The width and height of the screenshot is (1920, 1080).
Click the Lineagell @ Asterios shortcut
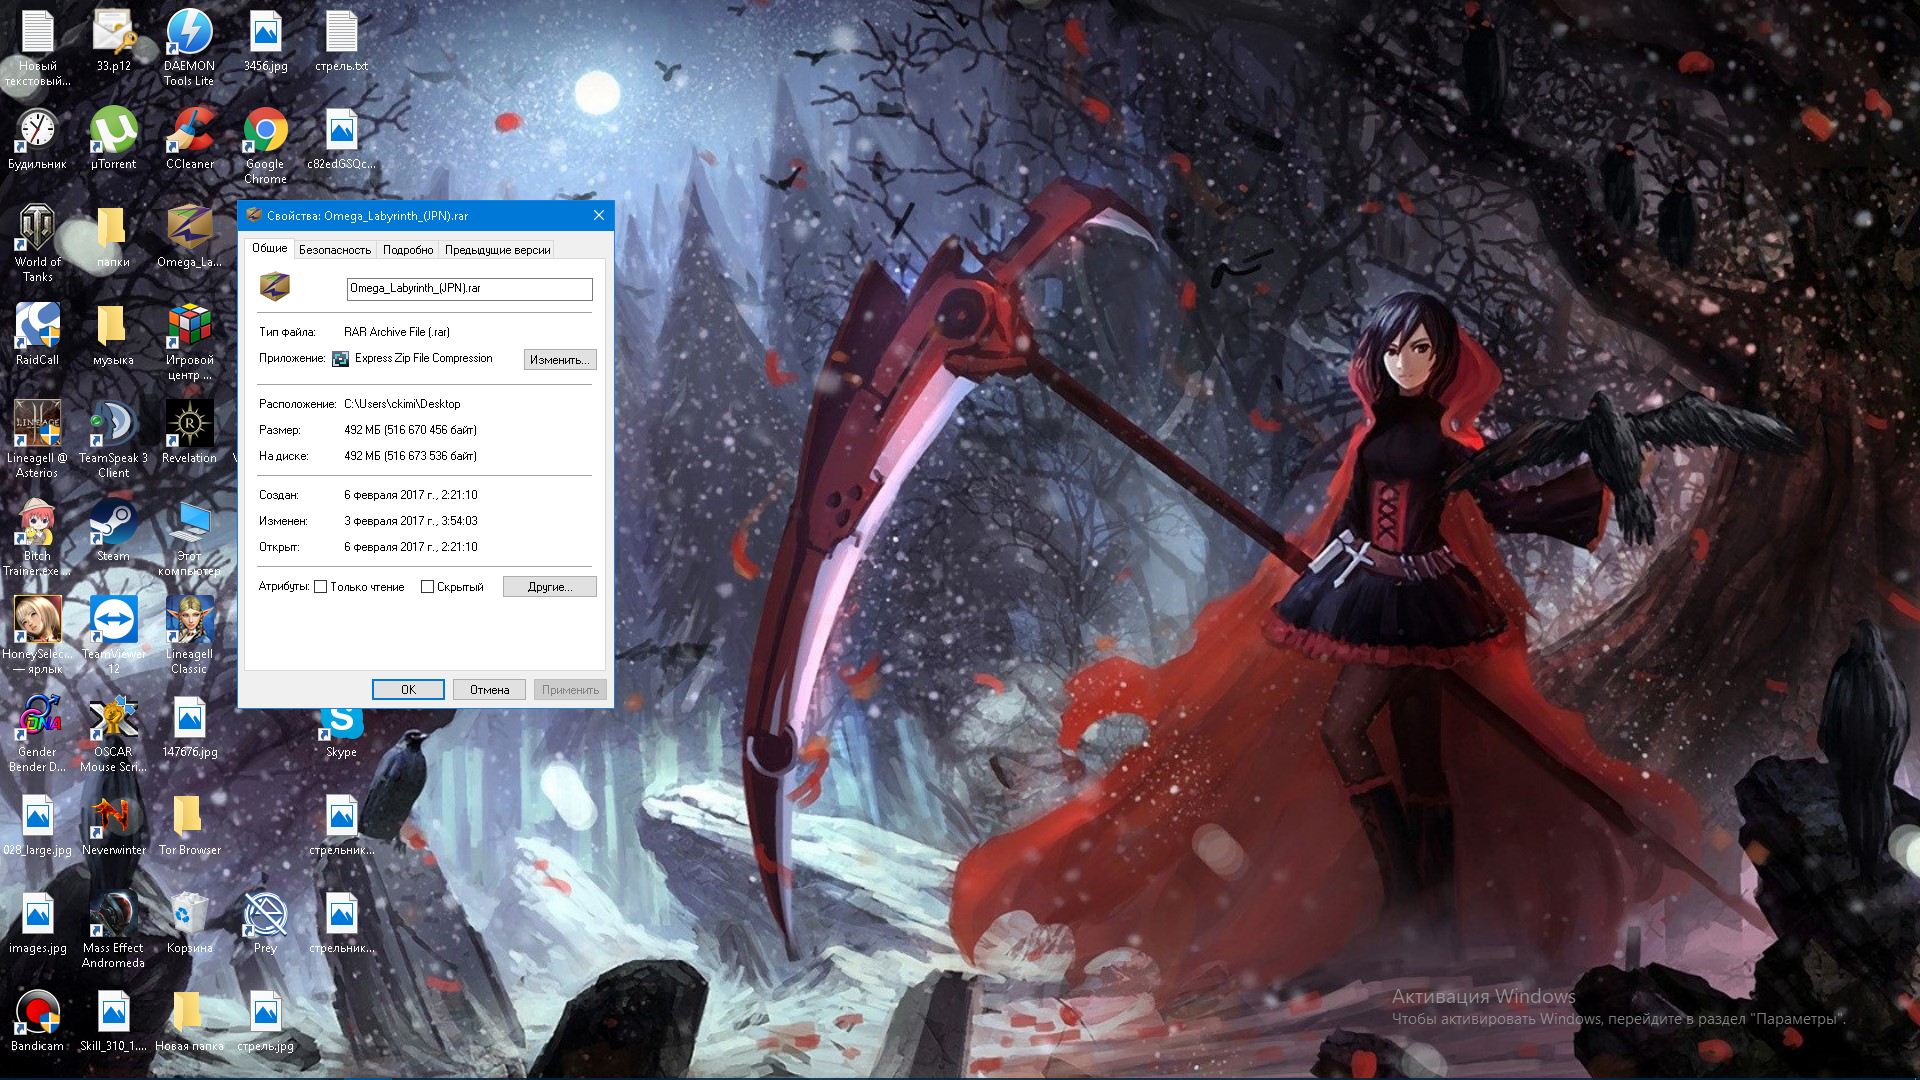pos(37,439)
